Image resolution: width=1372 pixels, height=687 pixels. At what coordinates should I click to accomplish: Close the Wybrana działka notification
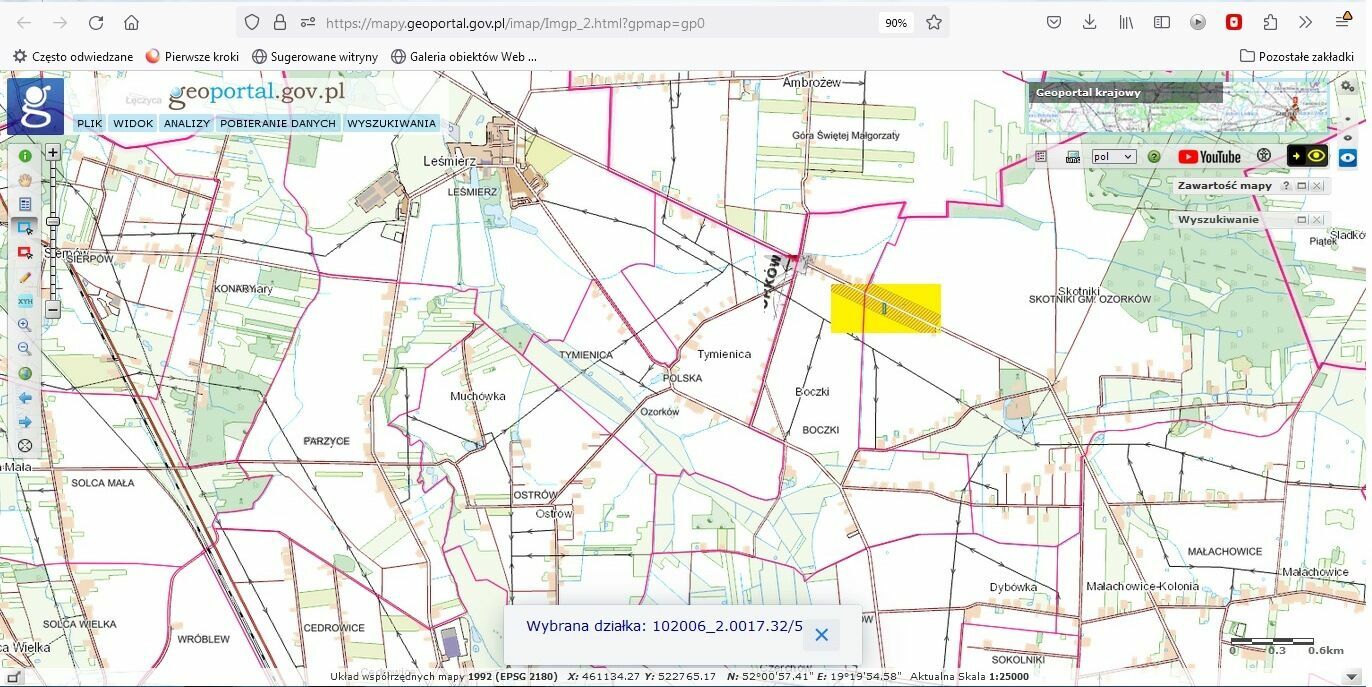(821, 635)
